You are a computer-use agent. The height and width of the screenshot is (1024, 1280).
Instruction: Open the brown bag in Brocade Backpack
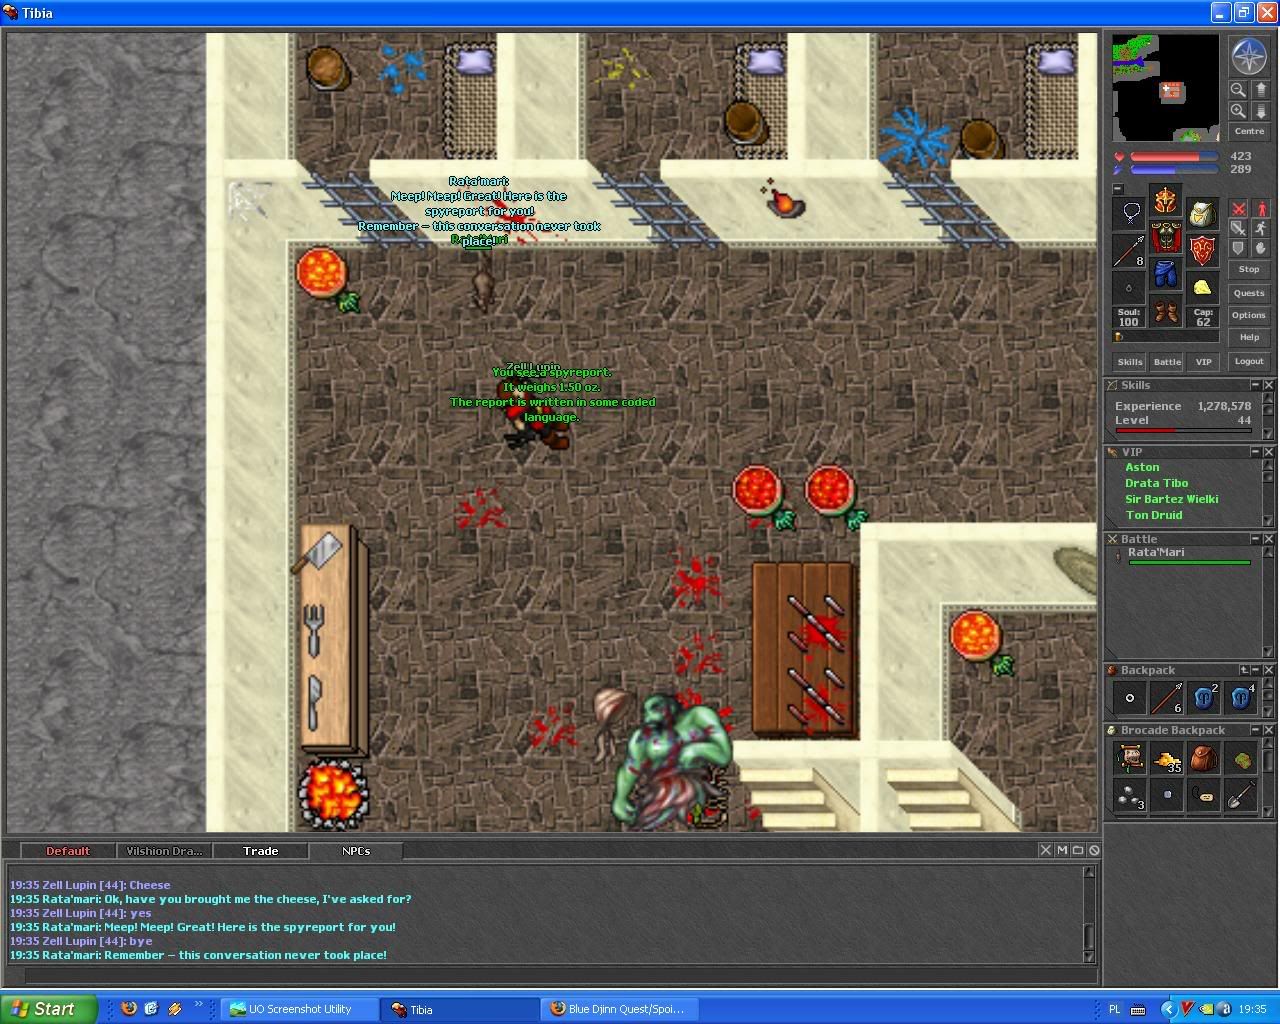1204,759
